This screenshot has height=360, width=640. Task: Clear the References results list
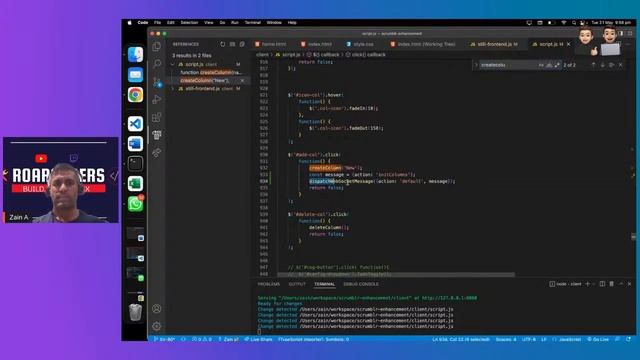coord(232,44)
